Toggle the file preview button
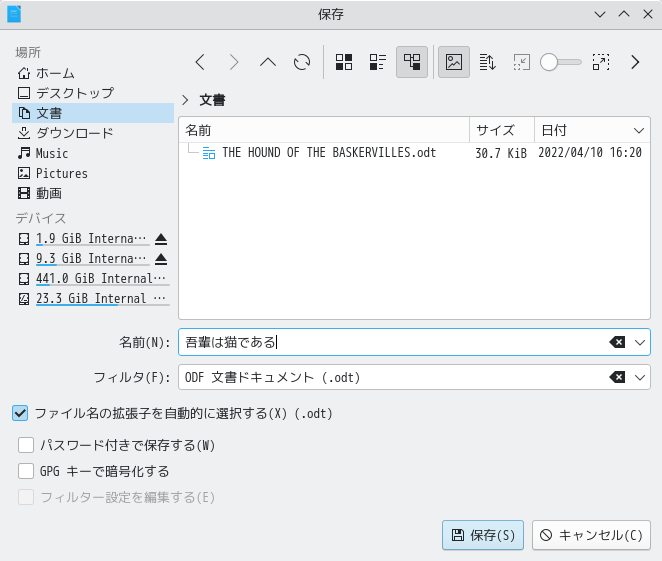Screen dimensions: 662x561 (454, 62)
